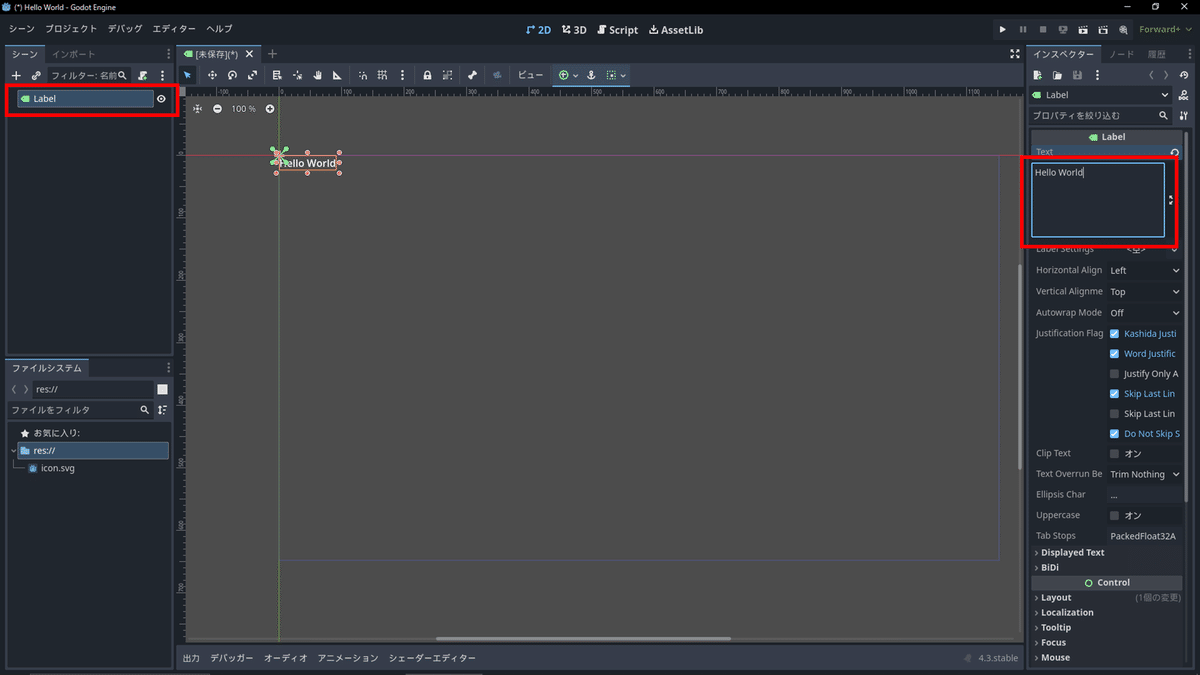Select the Move tool in the canvas toolbar

coord(213,75)
